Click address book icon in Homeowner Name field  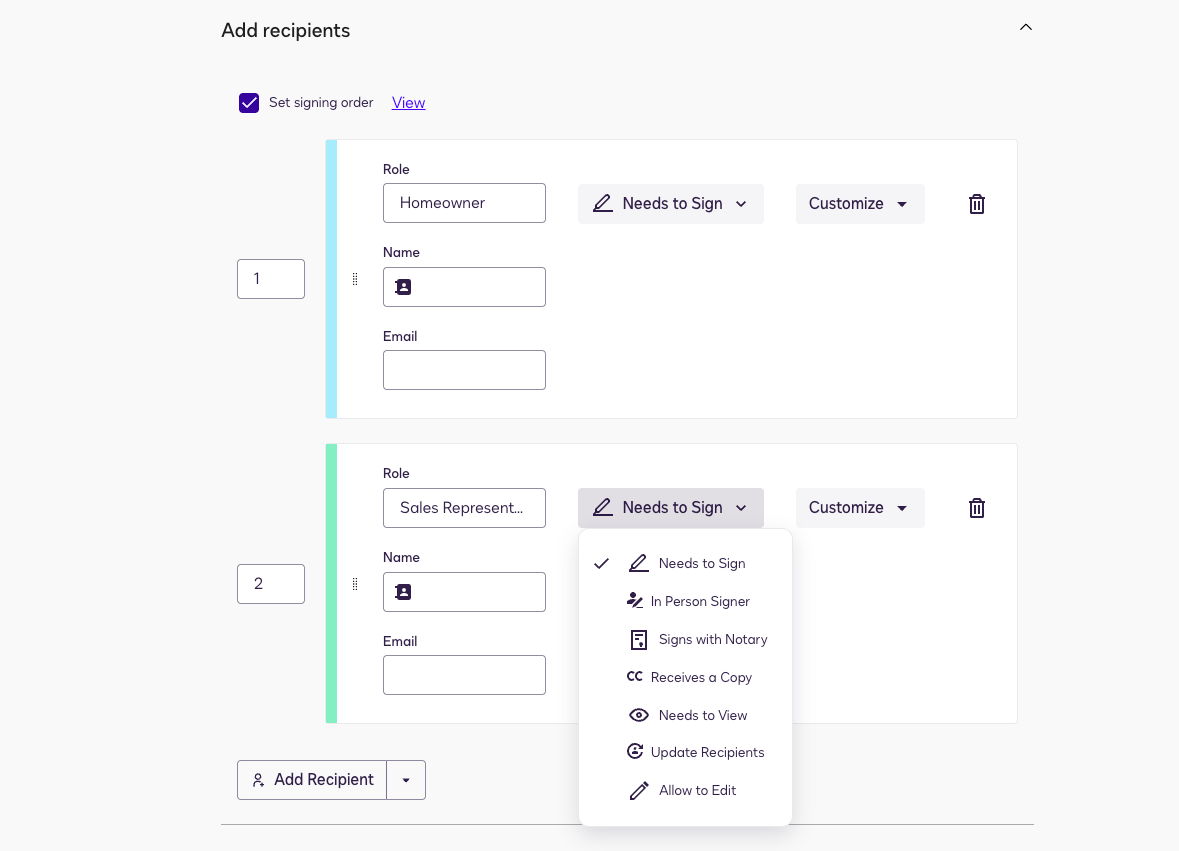(403, 287)
